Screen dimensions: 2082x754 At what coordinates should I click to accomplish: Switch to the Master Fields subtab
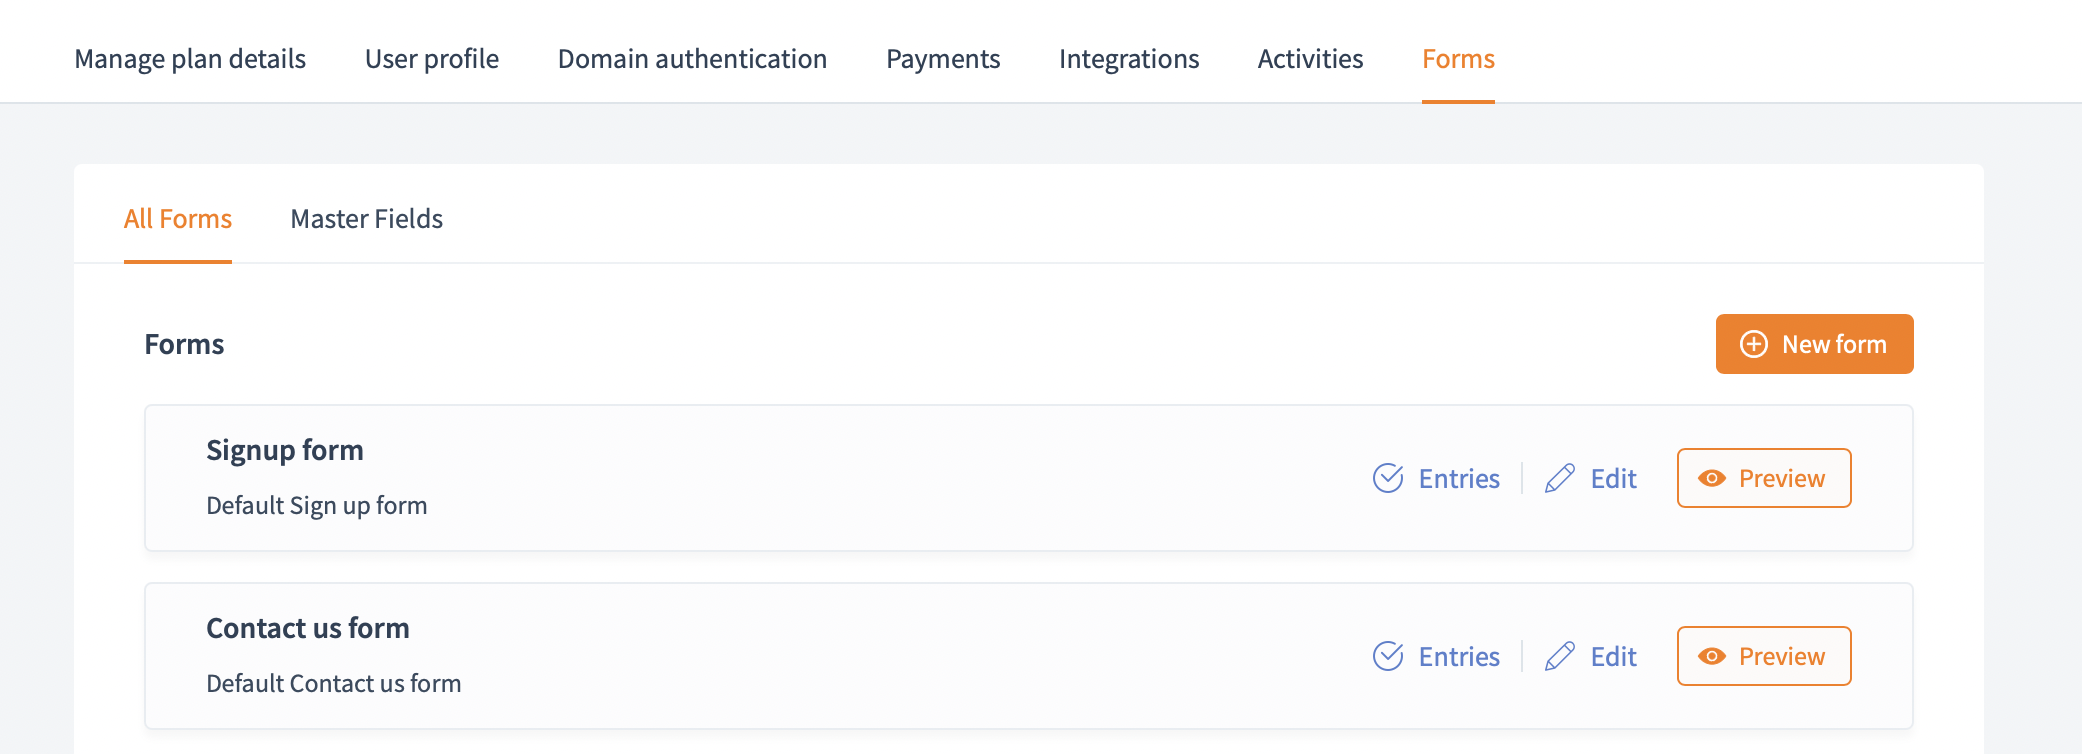pos(366,219)
